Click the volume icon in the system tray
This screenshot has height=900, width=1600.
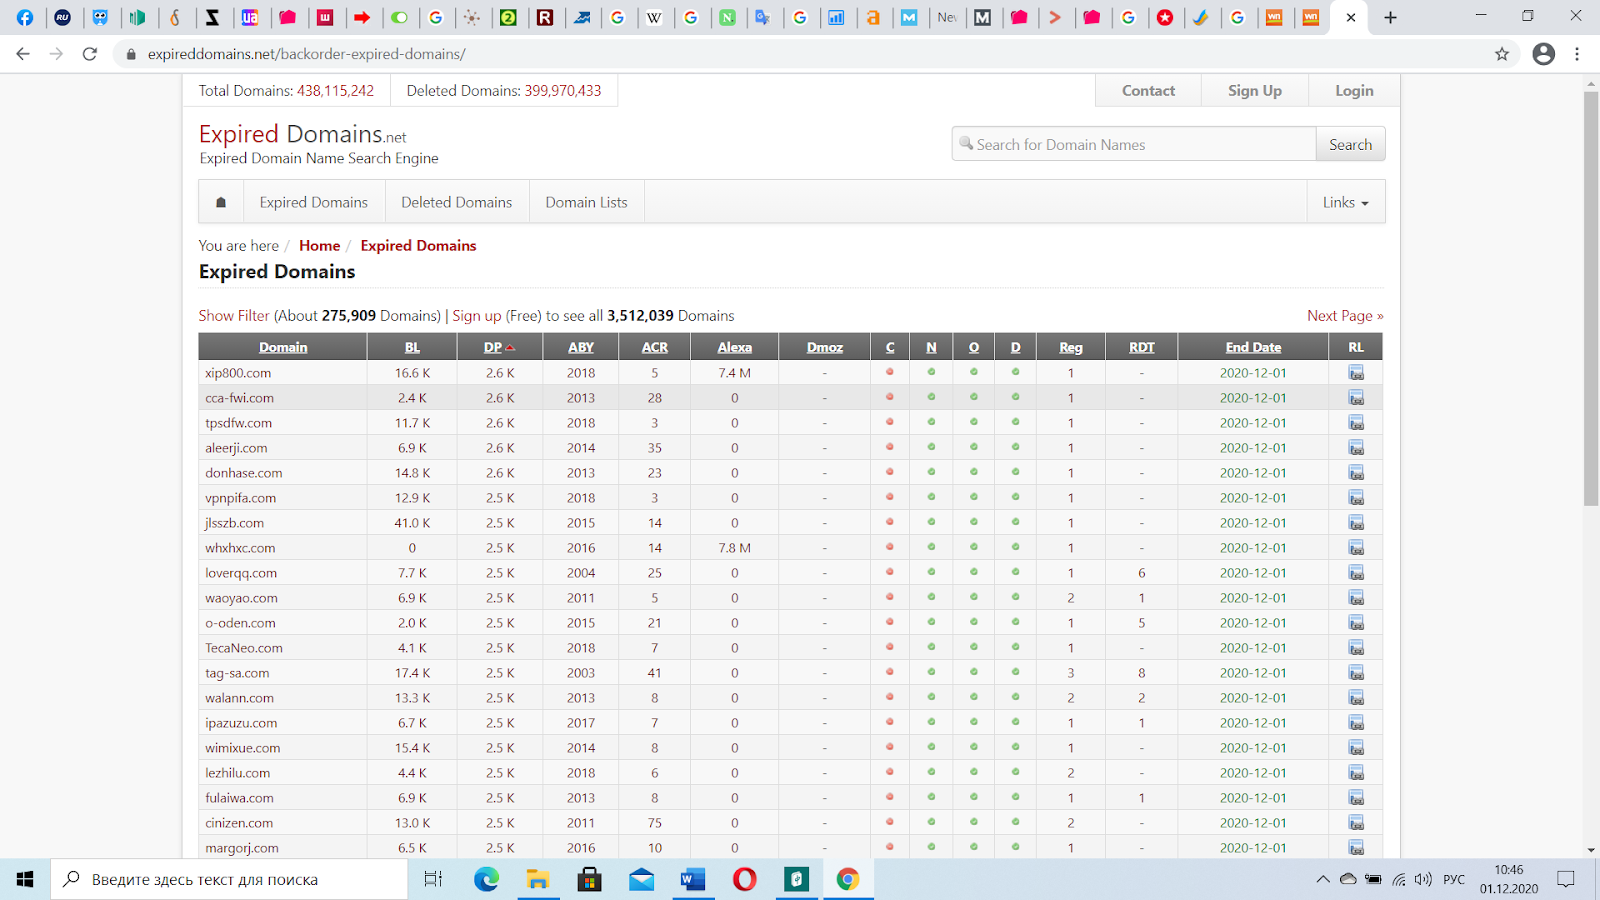tap(1423, 879)
